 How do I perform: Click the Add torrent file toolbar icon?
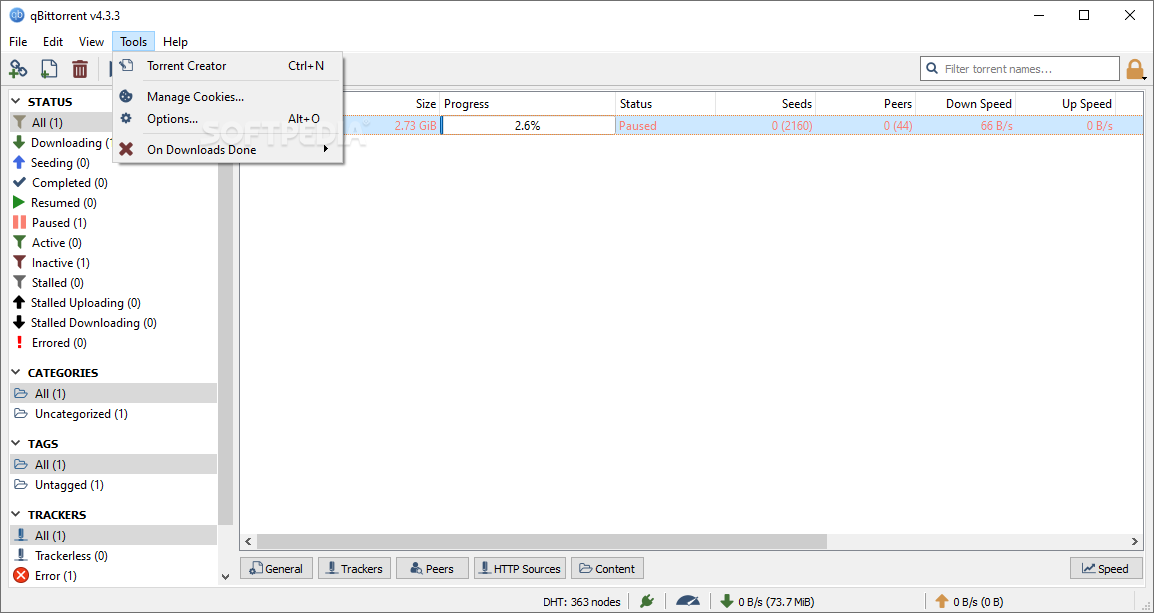49,69
